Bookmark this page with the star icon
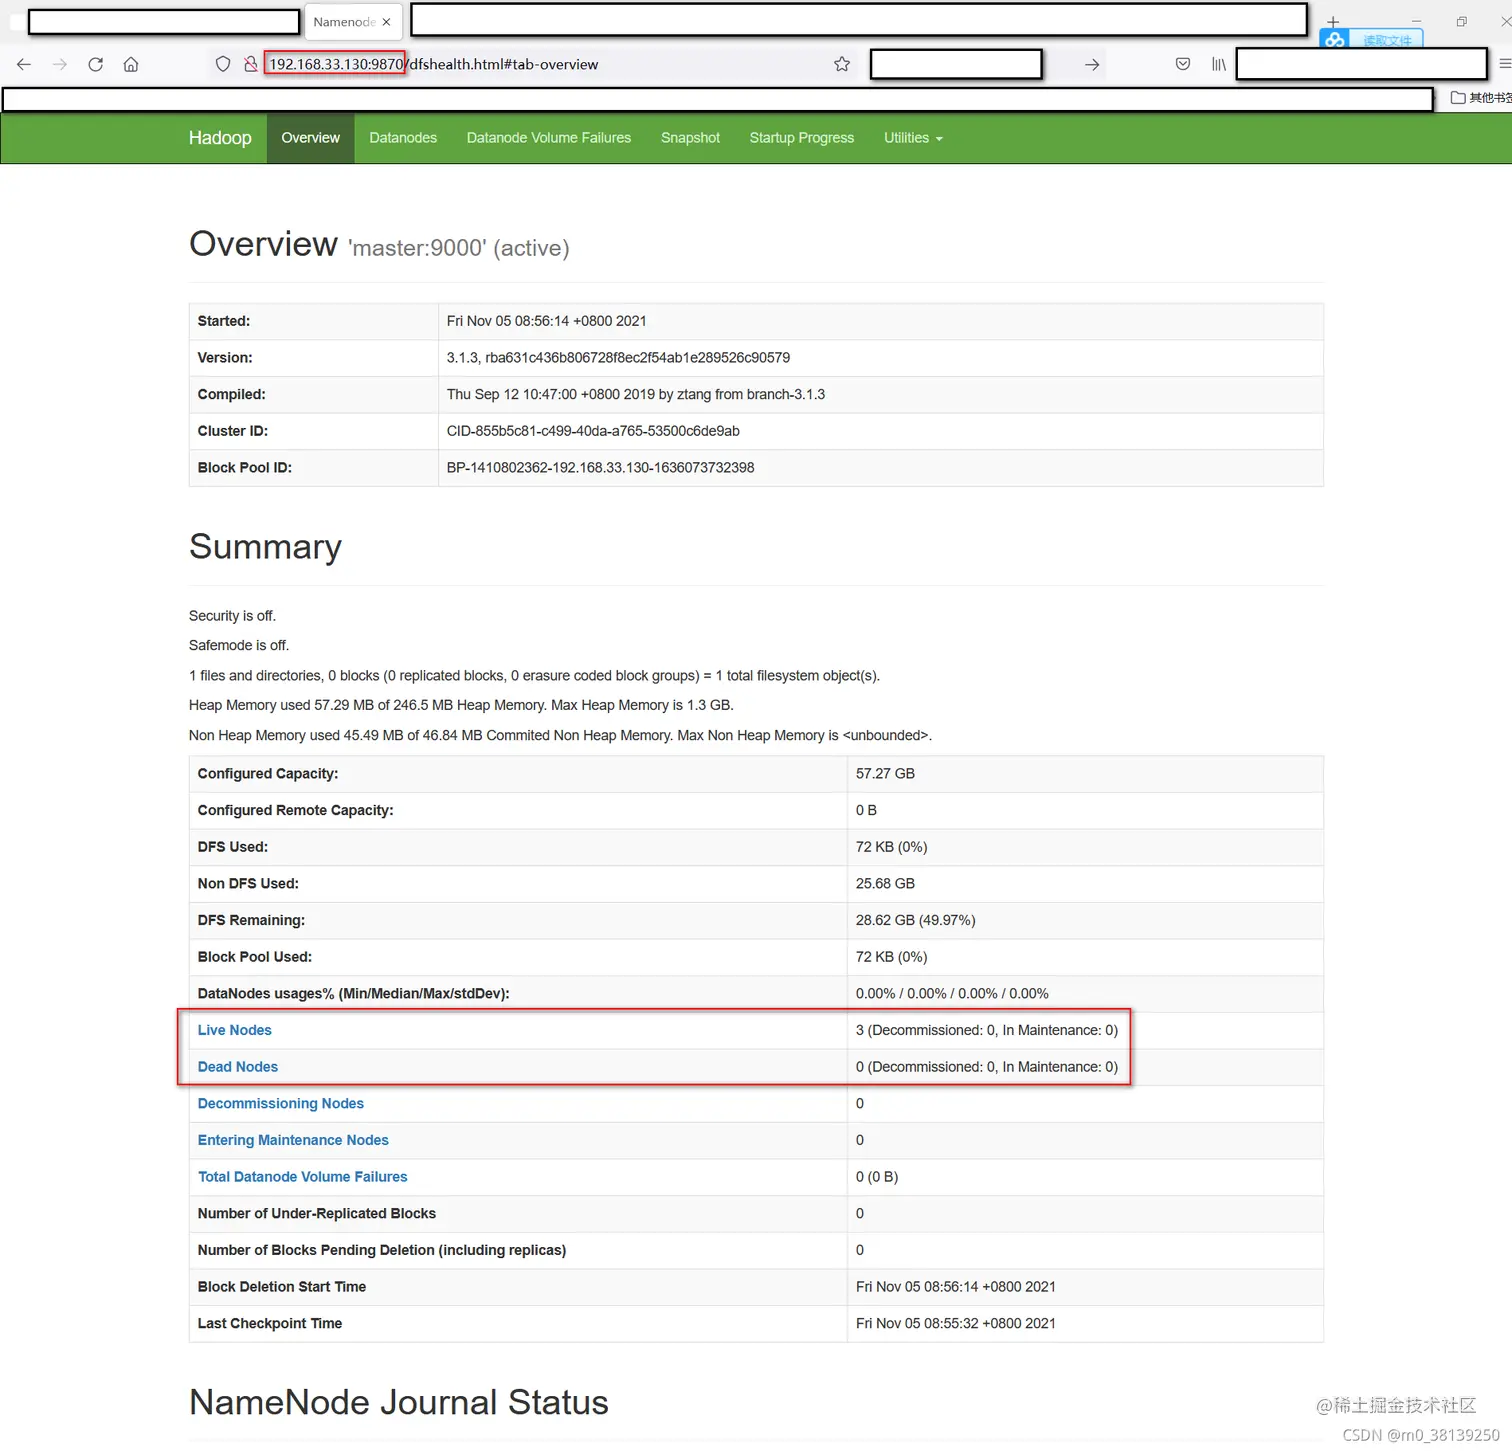The height and width of the screenshot is (1451, 1512). [842, 64]
